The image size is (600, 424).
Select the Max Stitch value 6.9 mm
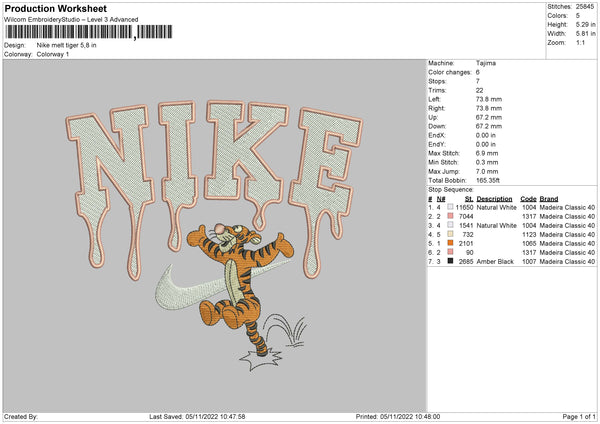click(x=487, y=153)
